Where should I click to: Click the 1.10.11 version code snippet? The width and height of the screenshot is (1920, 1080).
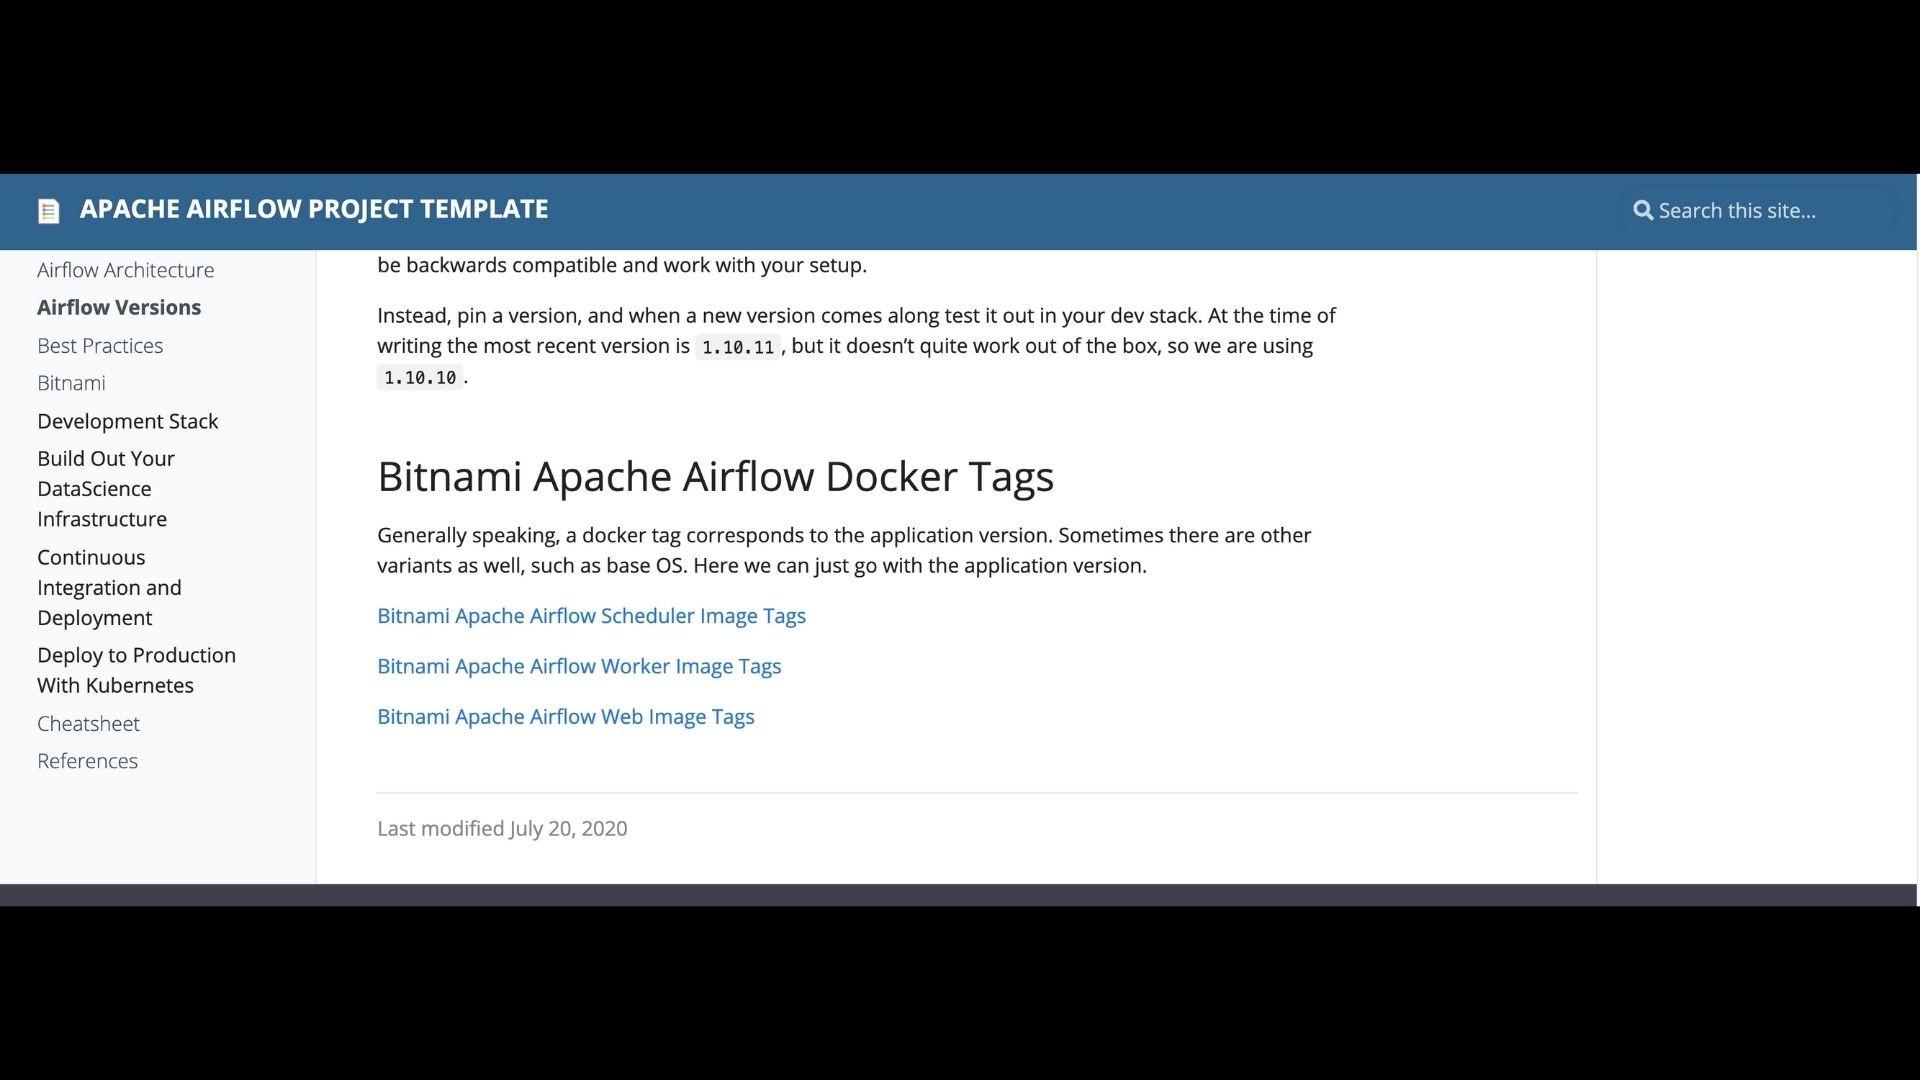[x=737, y=347]
